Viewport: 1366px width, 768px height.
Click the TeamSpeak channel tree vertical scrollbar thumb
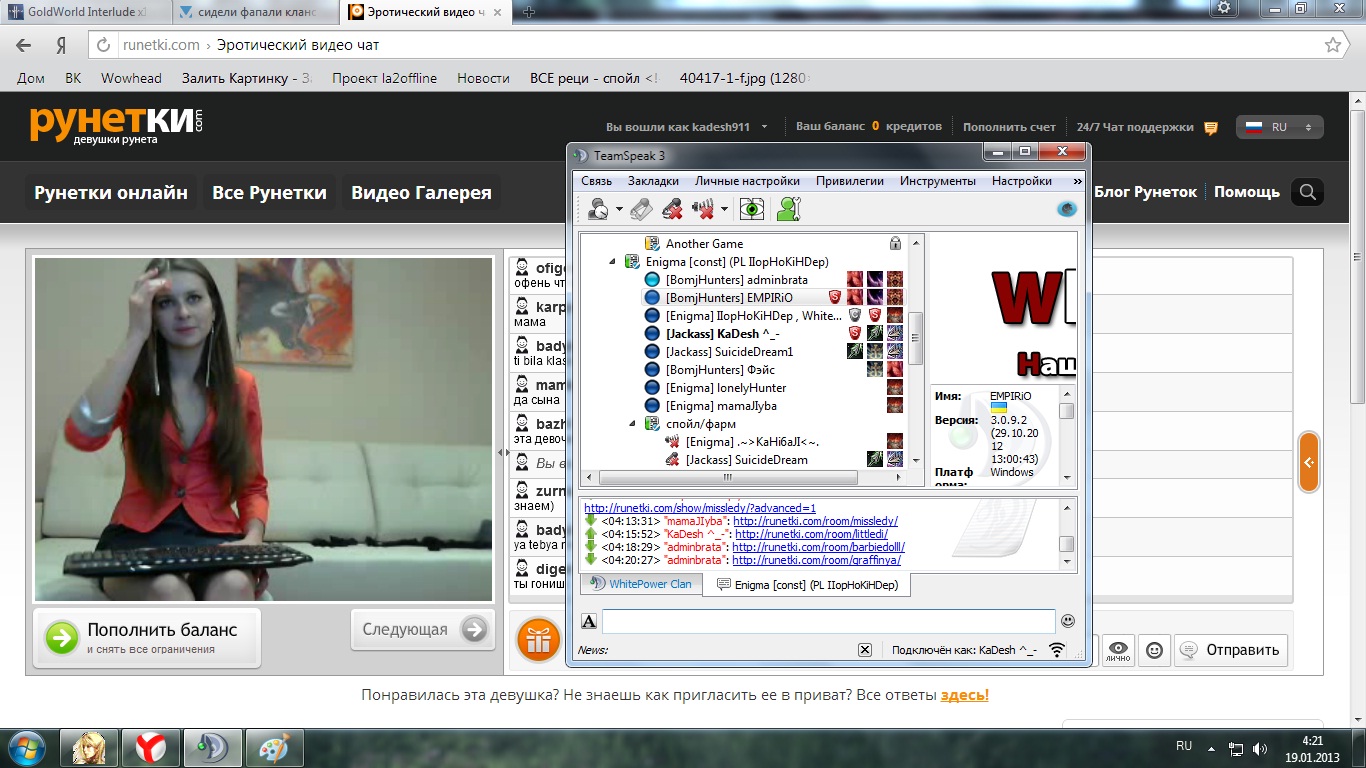915,338
